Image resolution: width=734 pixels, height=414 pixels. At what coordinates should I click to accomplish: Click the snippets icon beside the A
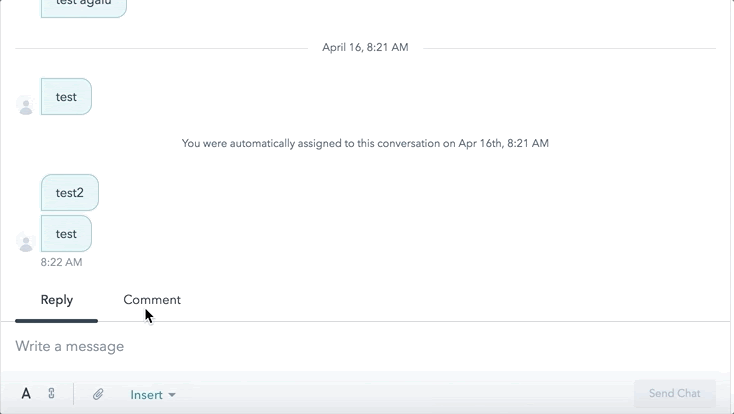[x=51, y=394]
